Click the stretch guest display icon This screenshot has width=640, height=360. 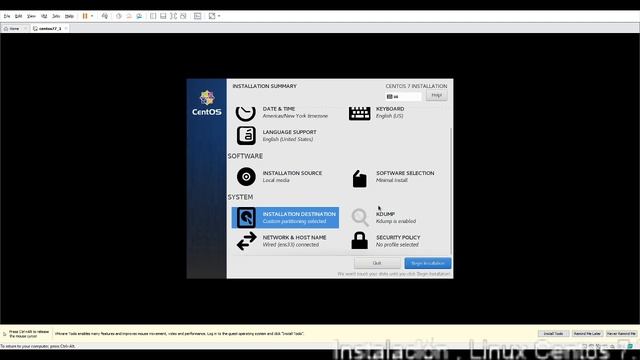coord(212,16)
